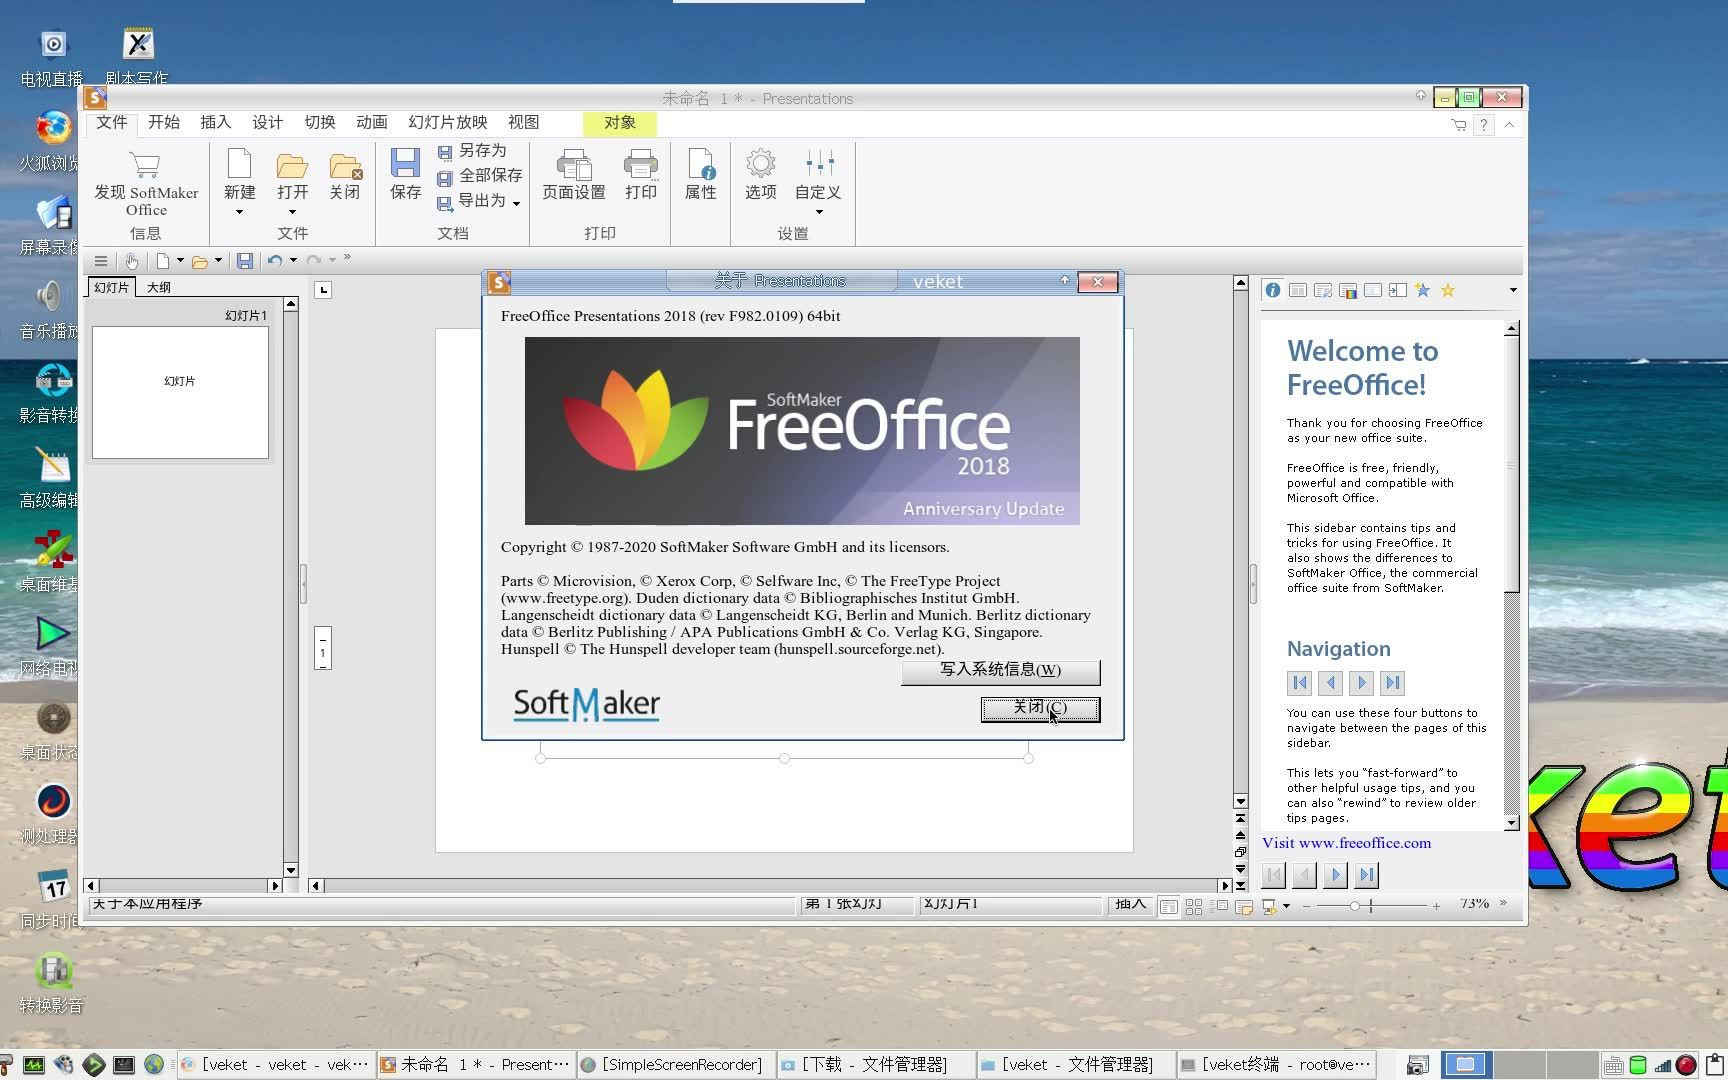This screenshot has height=1080, width=1728.
Task: Expand the New (新建) dropdown arrow
Action: (239, 212)
